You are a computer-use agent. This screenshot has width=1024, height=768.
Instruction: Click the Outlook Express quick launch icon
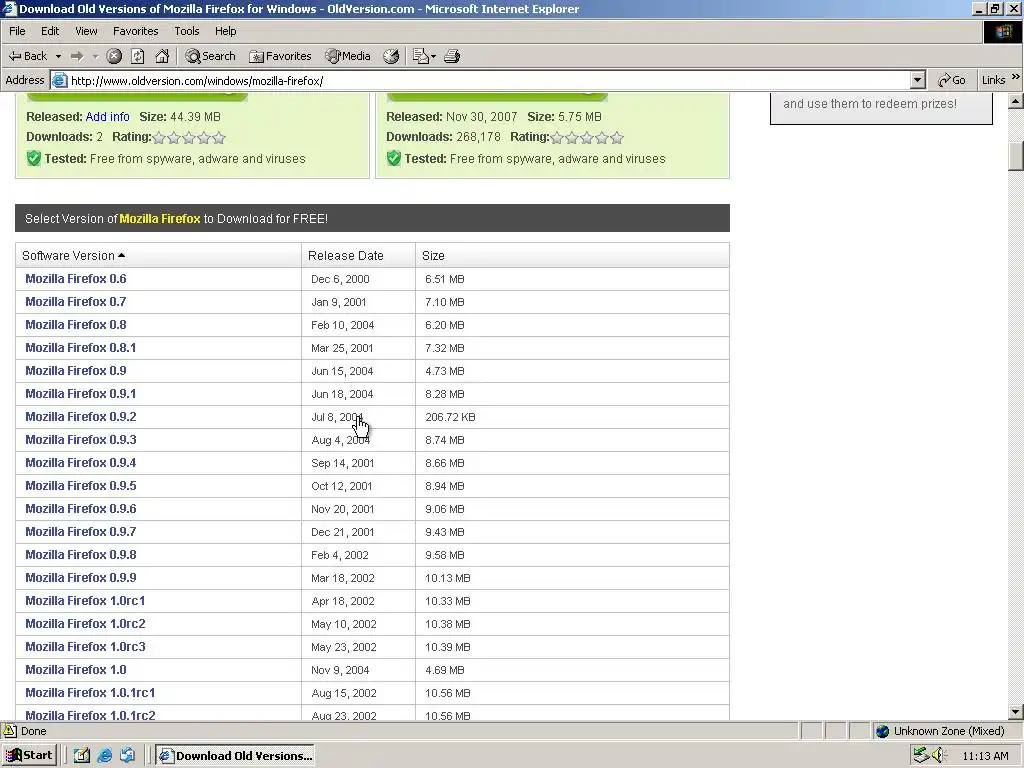127,756
